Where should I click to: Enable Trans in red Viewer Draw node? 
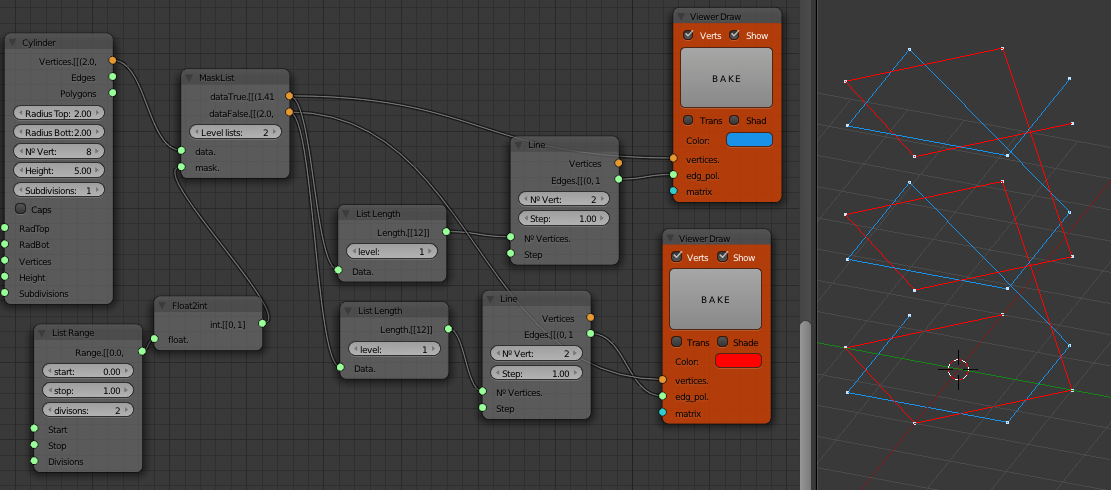(x=677, y=342)
